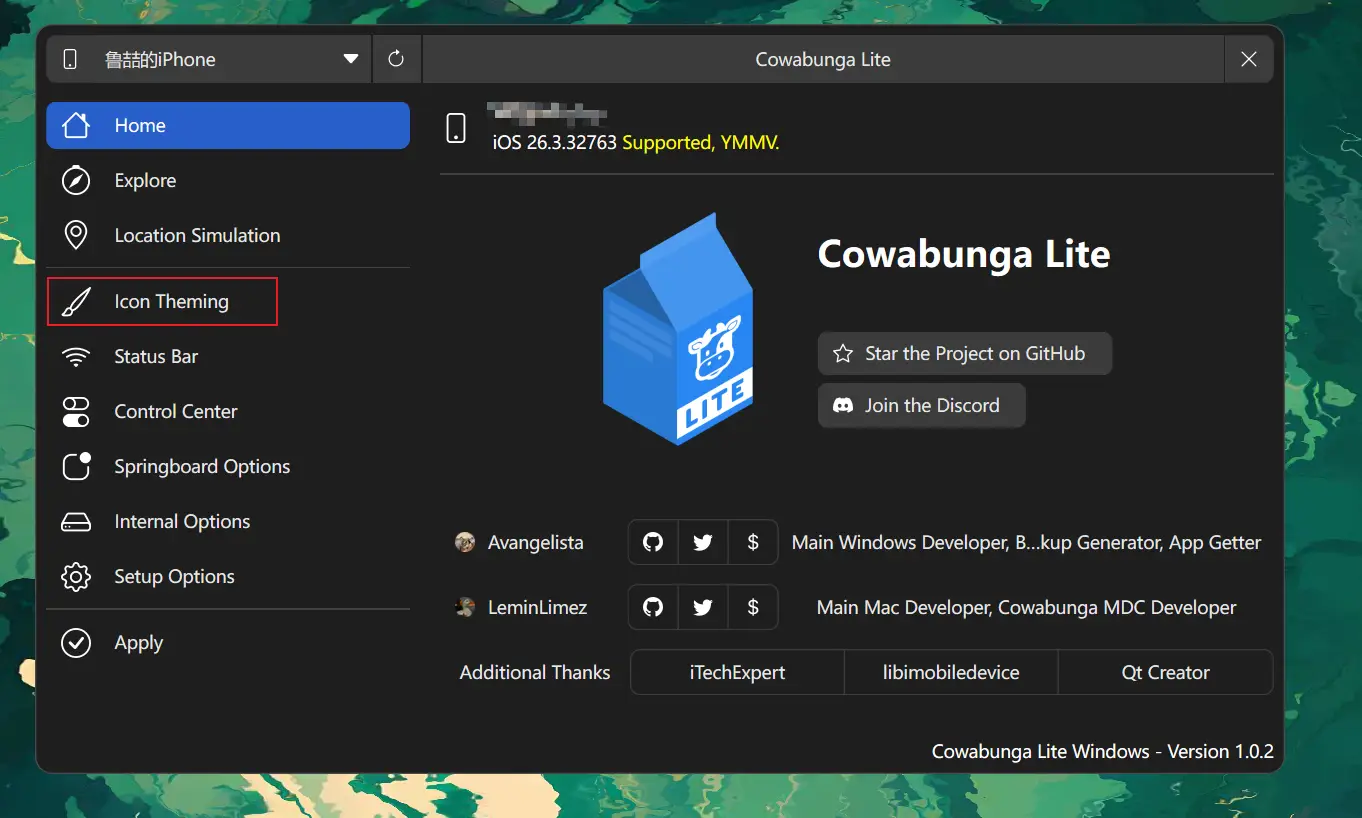Image resolution: width=1362 pixels, height=818 pixels.
Task: Click Avangelista's dollar donate icon
Action: 753,543
